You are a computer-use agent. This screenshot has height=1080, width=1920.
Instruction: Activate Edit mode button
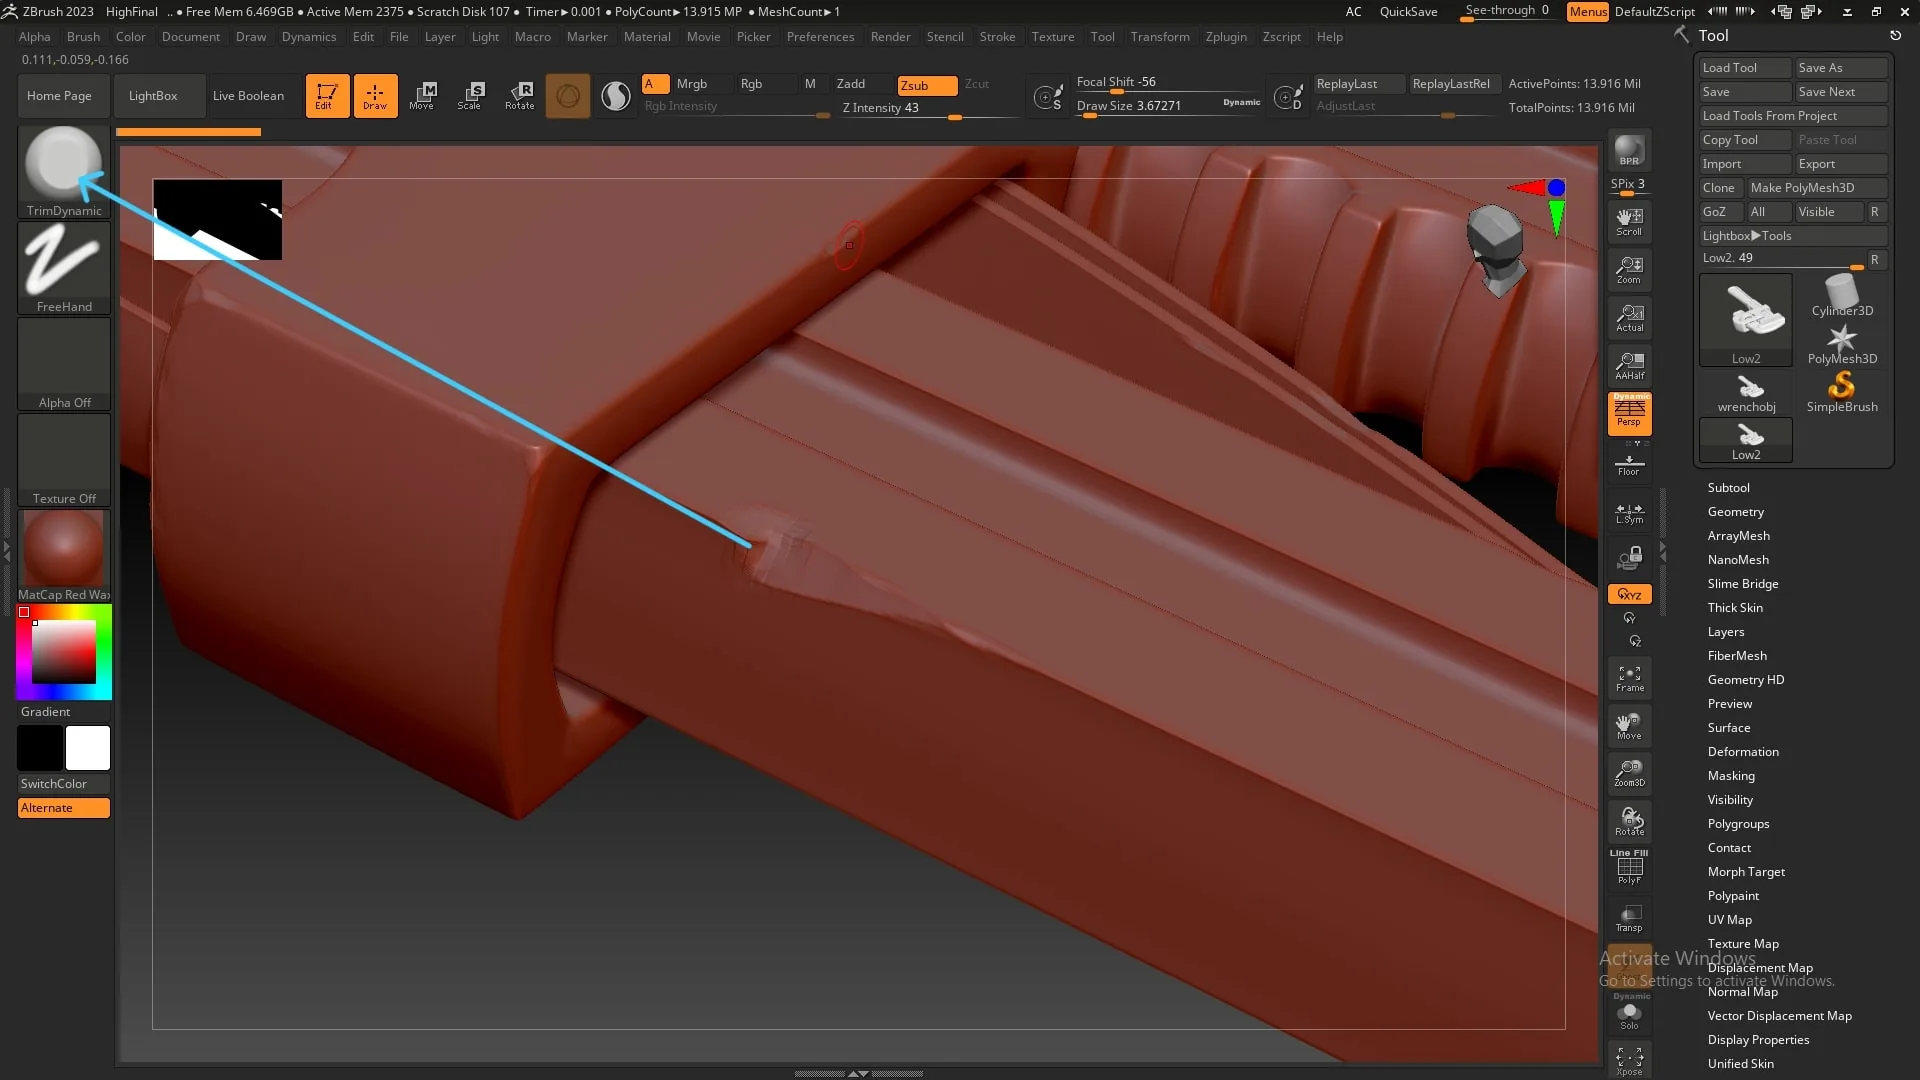click(x=327, y=96)
